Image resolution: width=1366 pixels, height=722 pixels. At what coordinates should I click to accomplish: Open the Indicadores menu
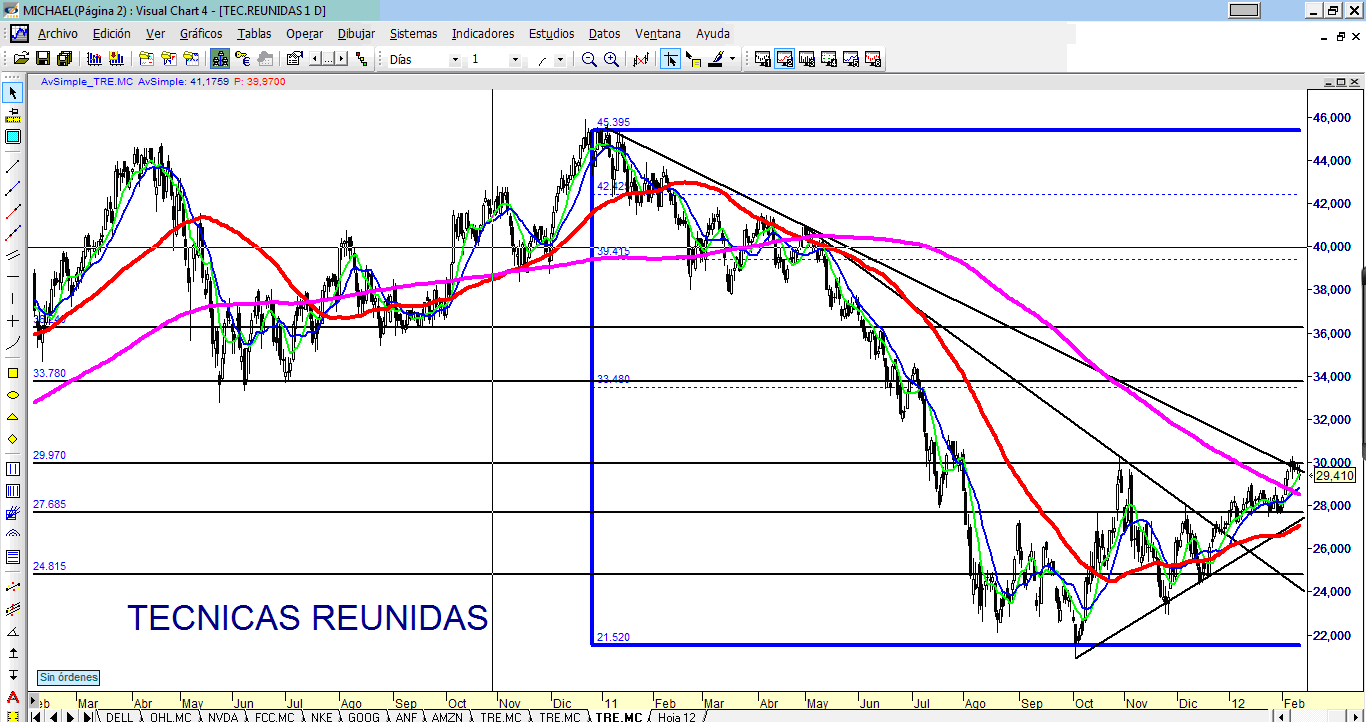(483, 33)
